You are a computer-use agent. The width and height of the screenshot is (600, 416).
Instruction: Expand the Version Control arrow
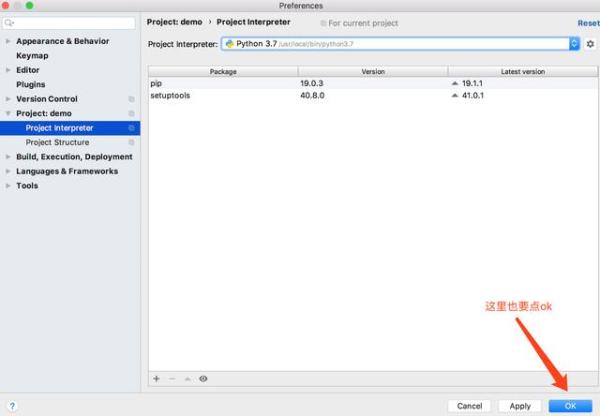pyautogui.click(x=8, y=99)
